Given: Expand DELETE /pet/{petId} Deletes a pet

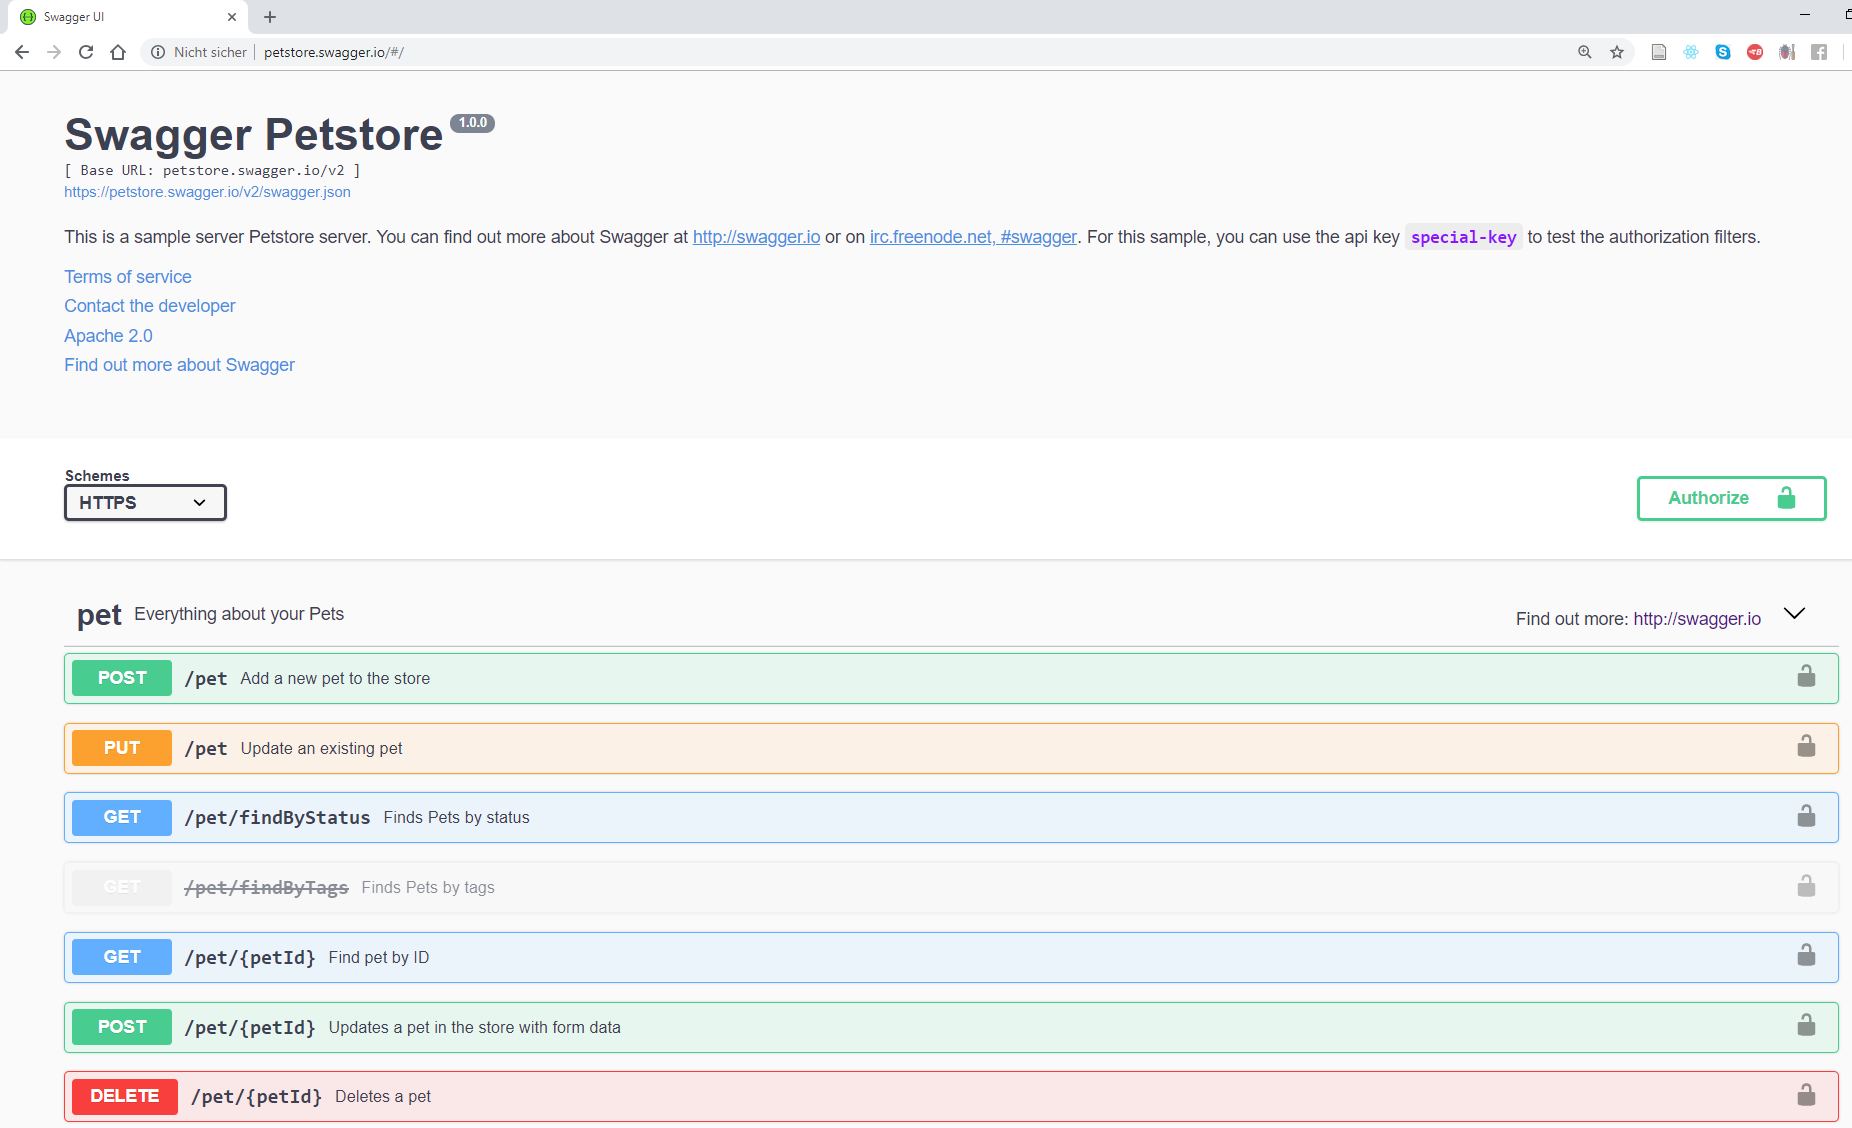Looking at the screenshot, I should click(x=951, y=1096).
